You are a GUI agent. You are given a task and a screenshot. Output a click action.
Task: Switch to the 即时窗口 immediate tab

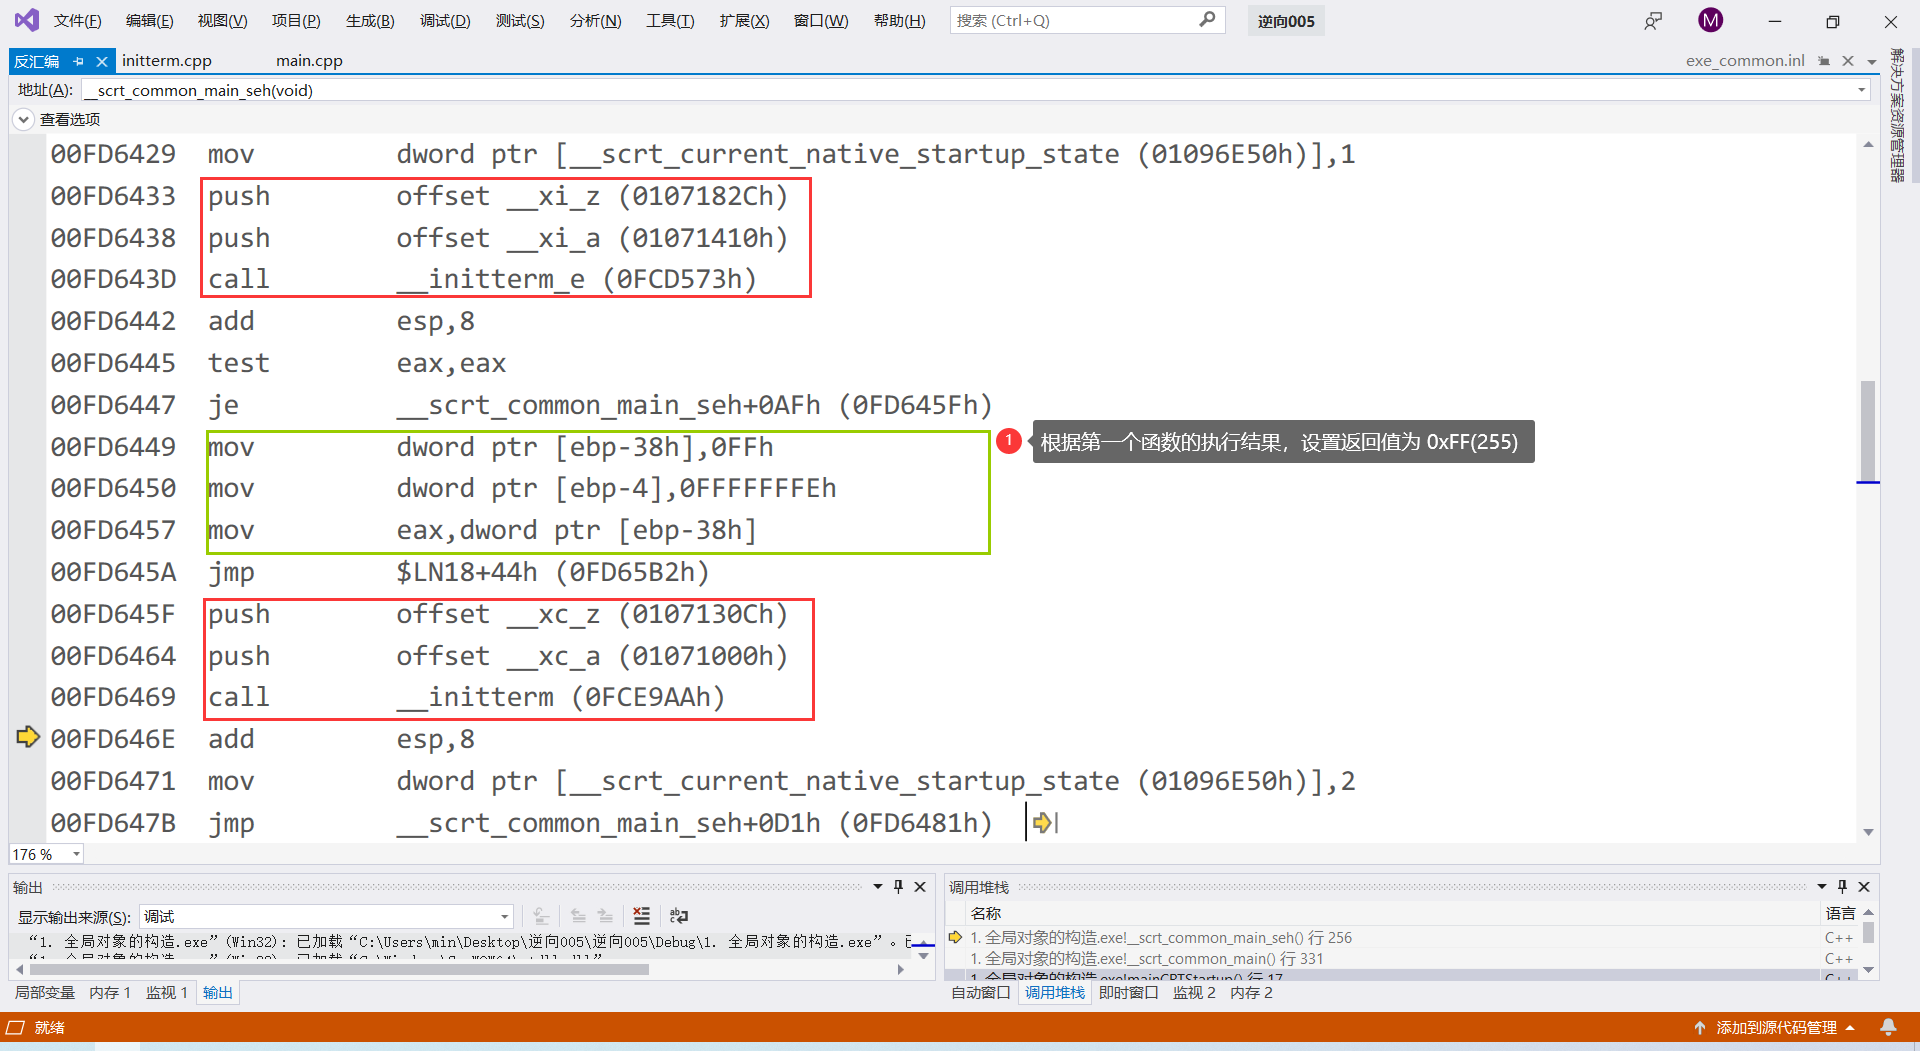coord(1128,992)
